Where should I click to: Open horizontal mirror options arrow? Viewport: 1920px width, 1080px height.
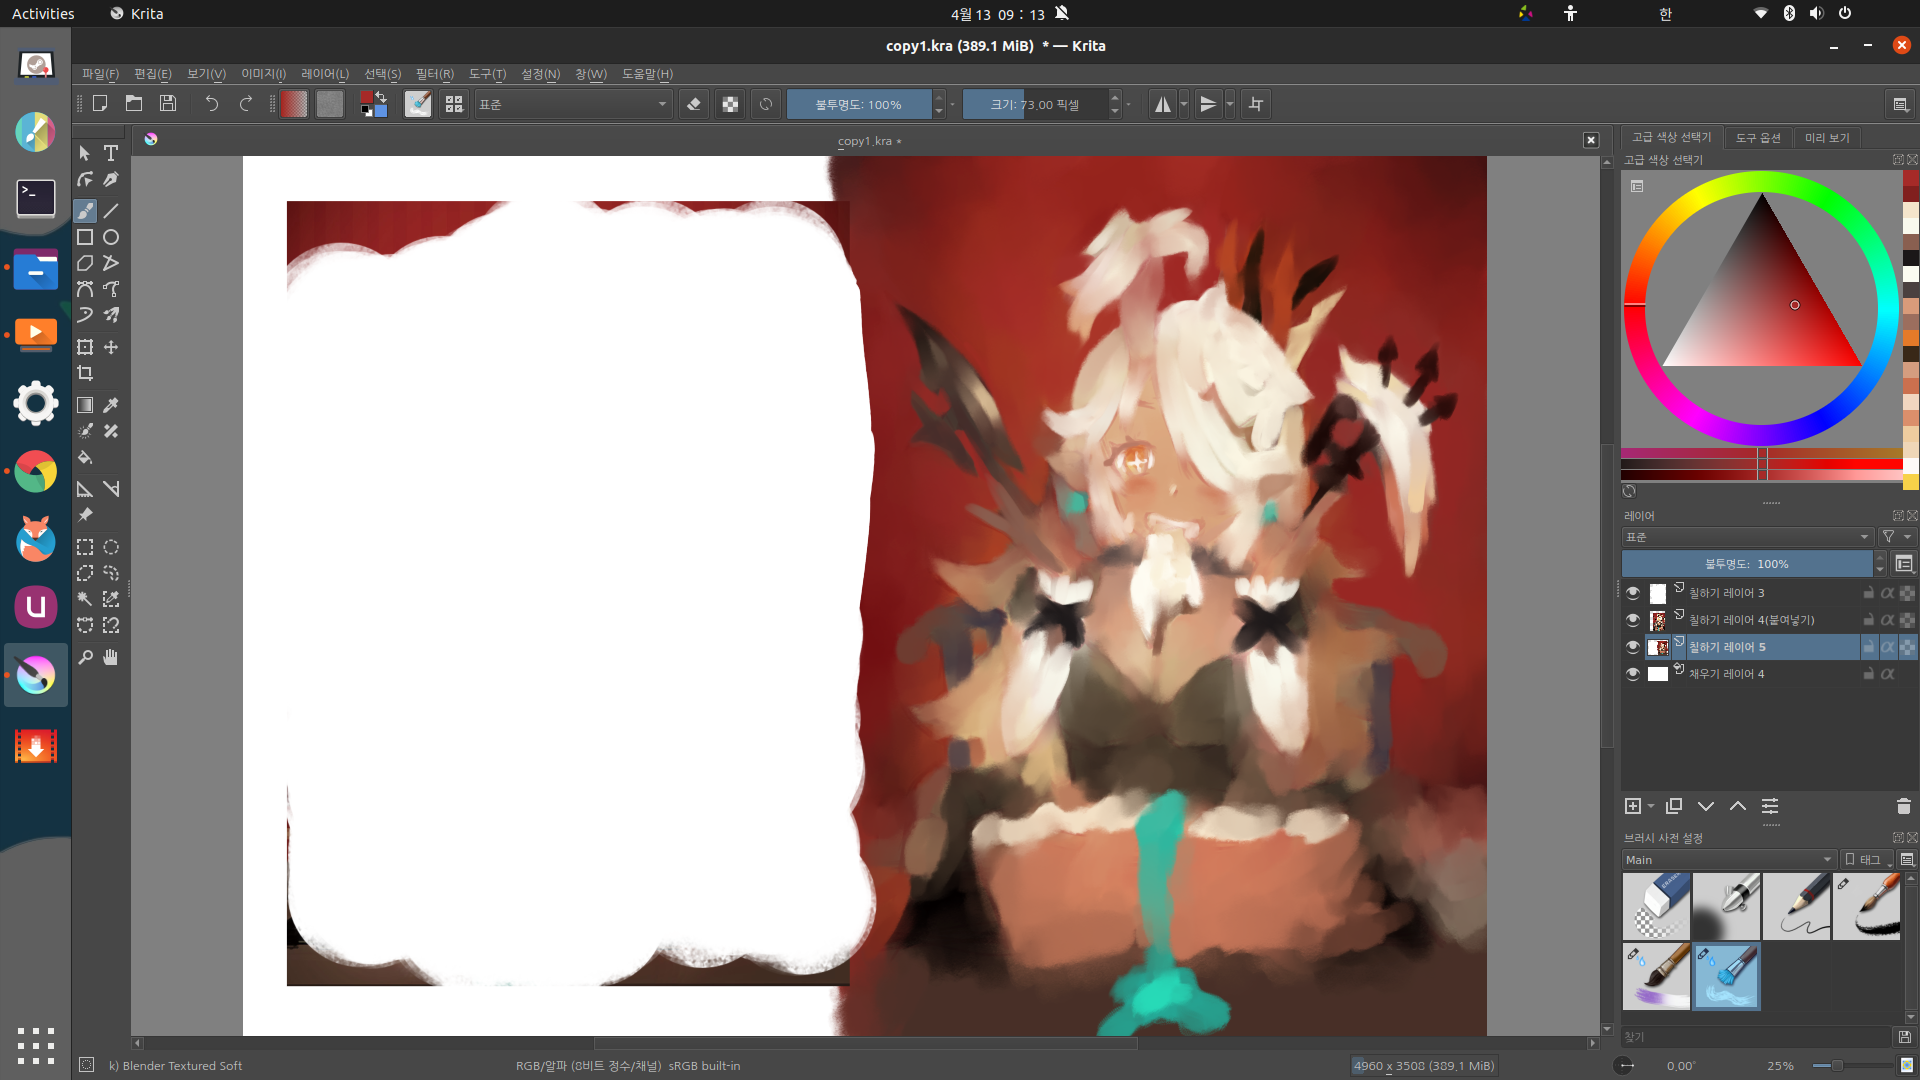click(1184, 104)
